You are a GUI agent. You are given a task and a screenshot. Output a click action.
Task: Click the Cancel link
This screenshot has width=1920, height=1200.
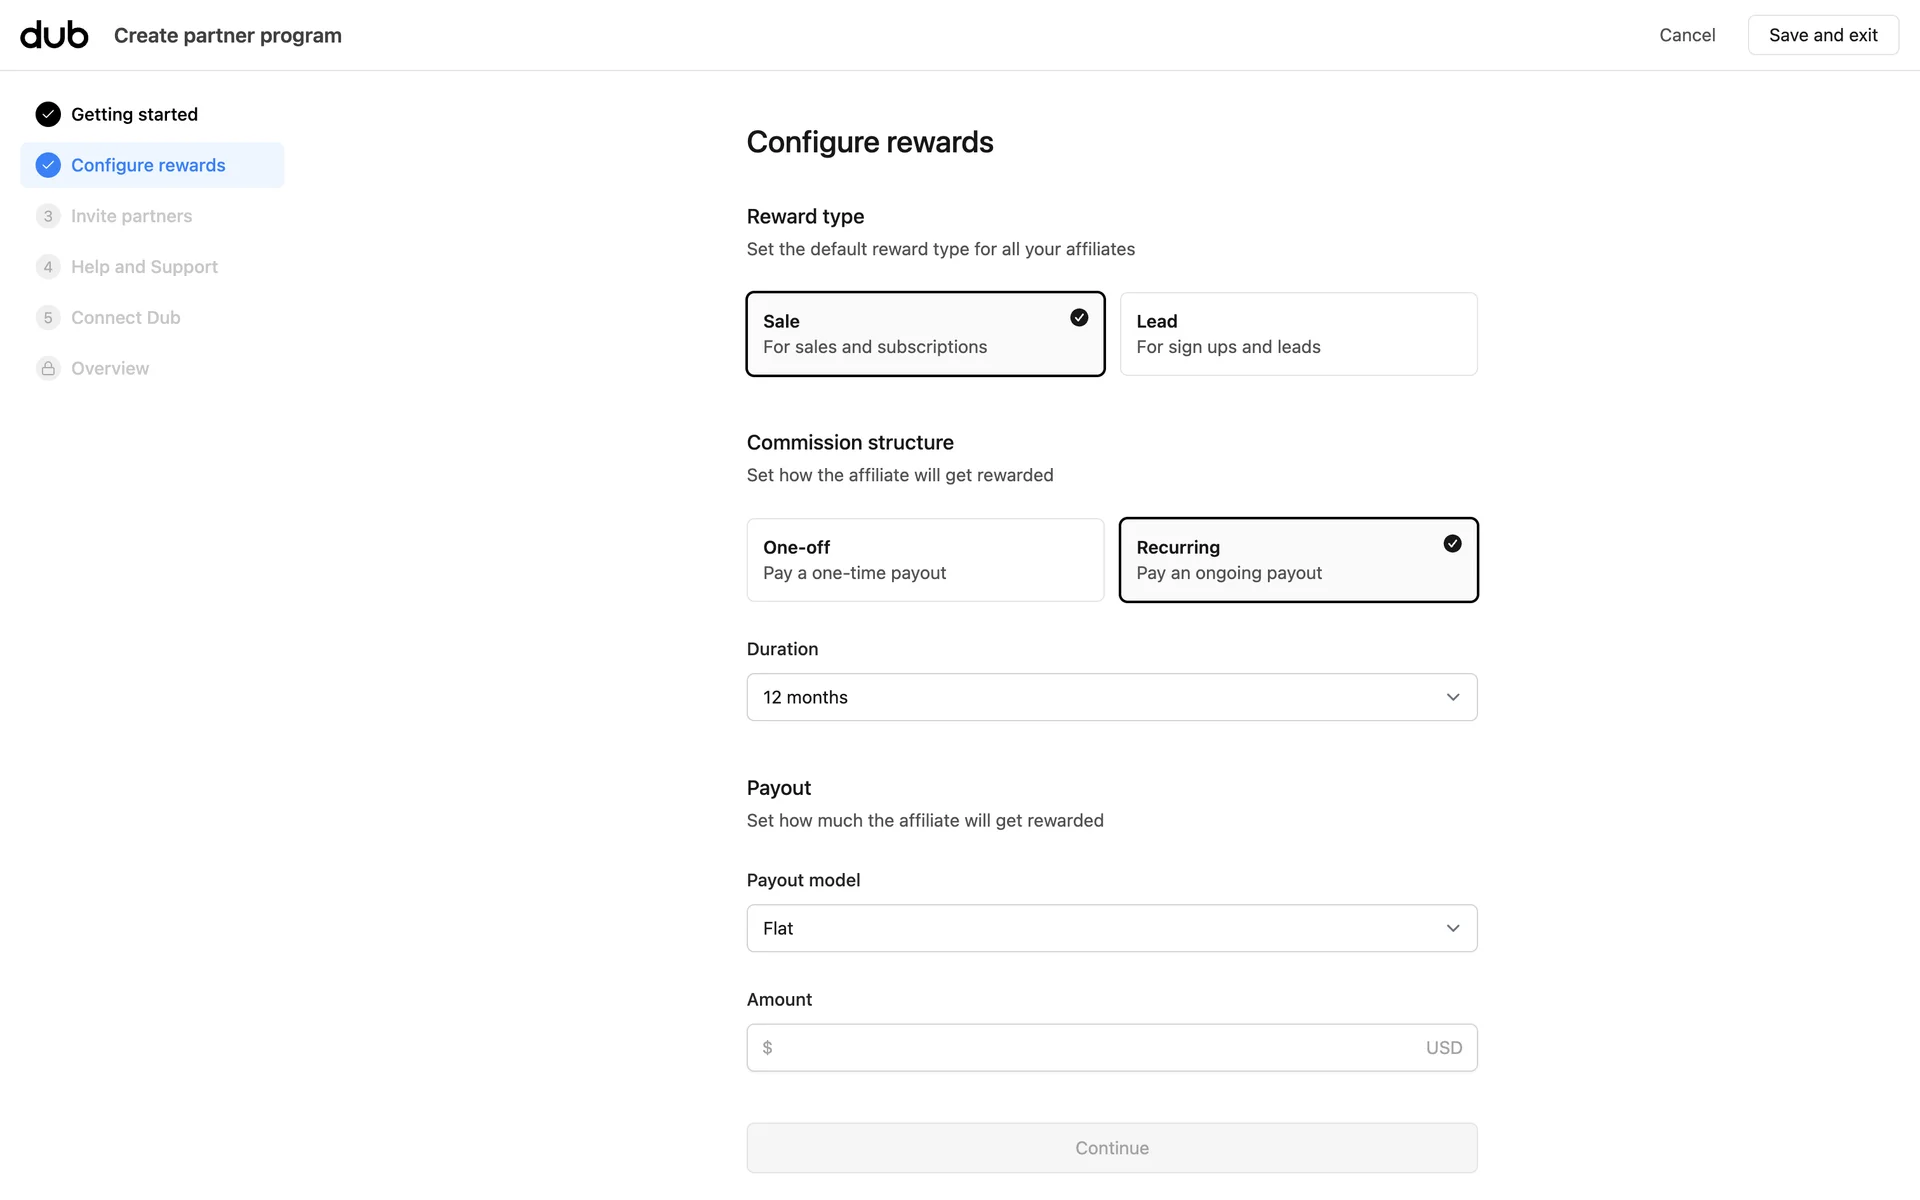1687,35
